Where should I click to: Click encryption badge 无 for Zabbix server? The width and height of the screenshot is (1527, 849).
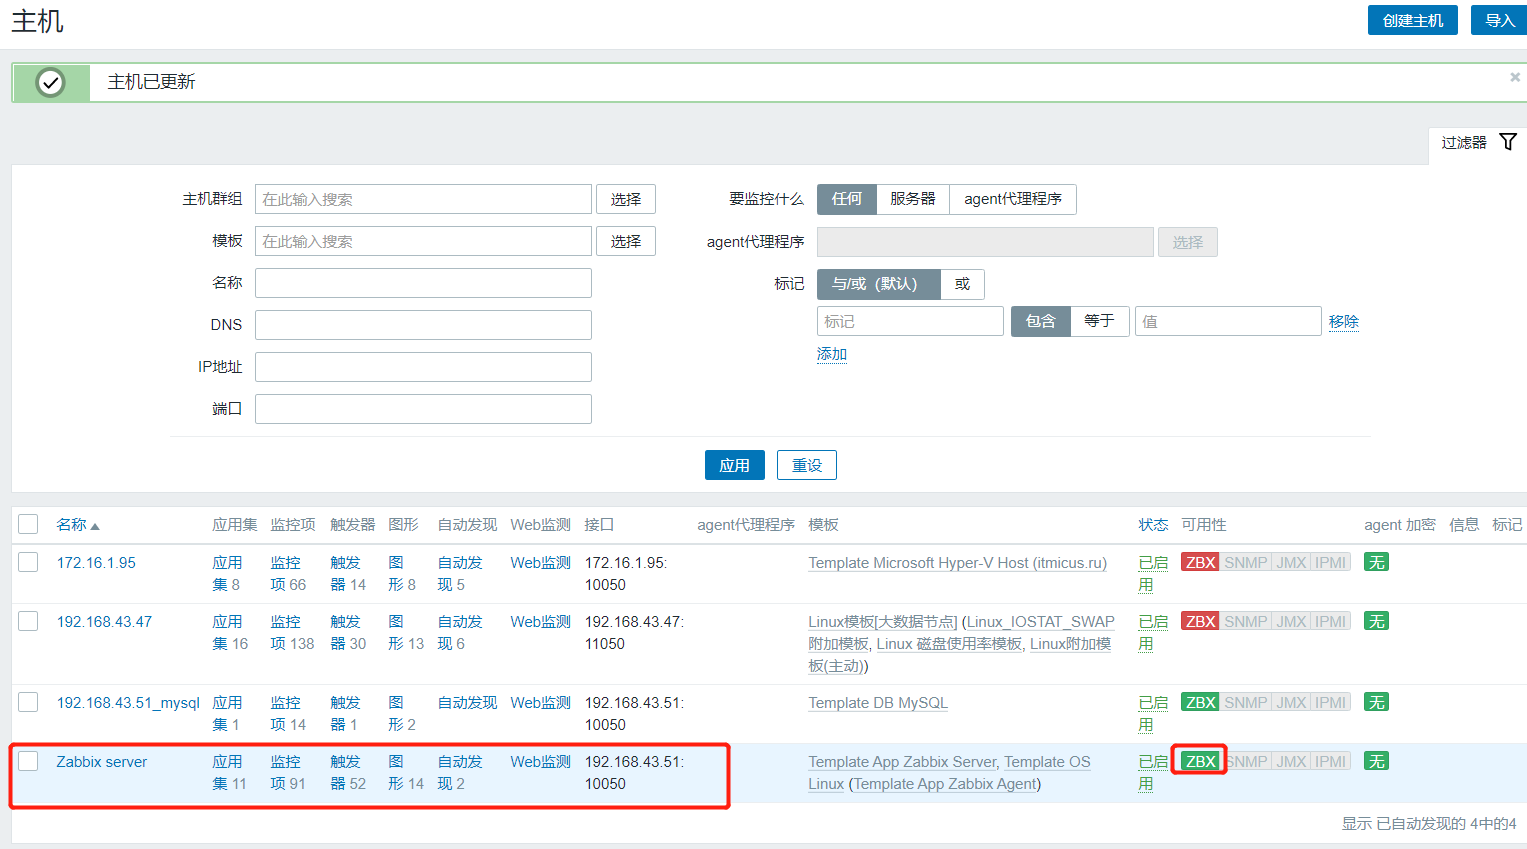tap(1377, 761)
